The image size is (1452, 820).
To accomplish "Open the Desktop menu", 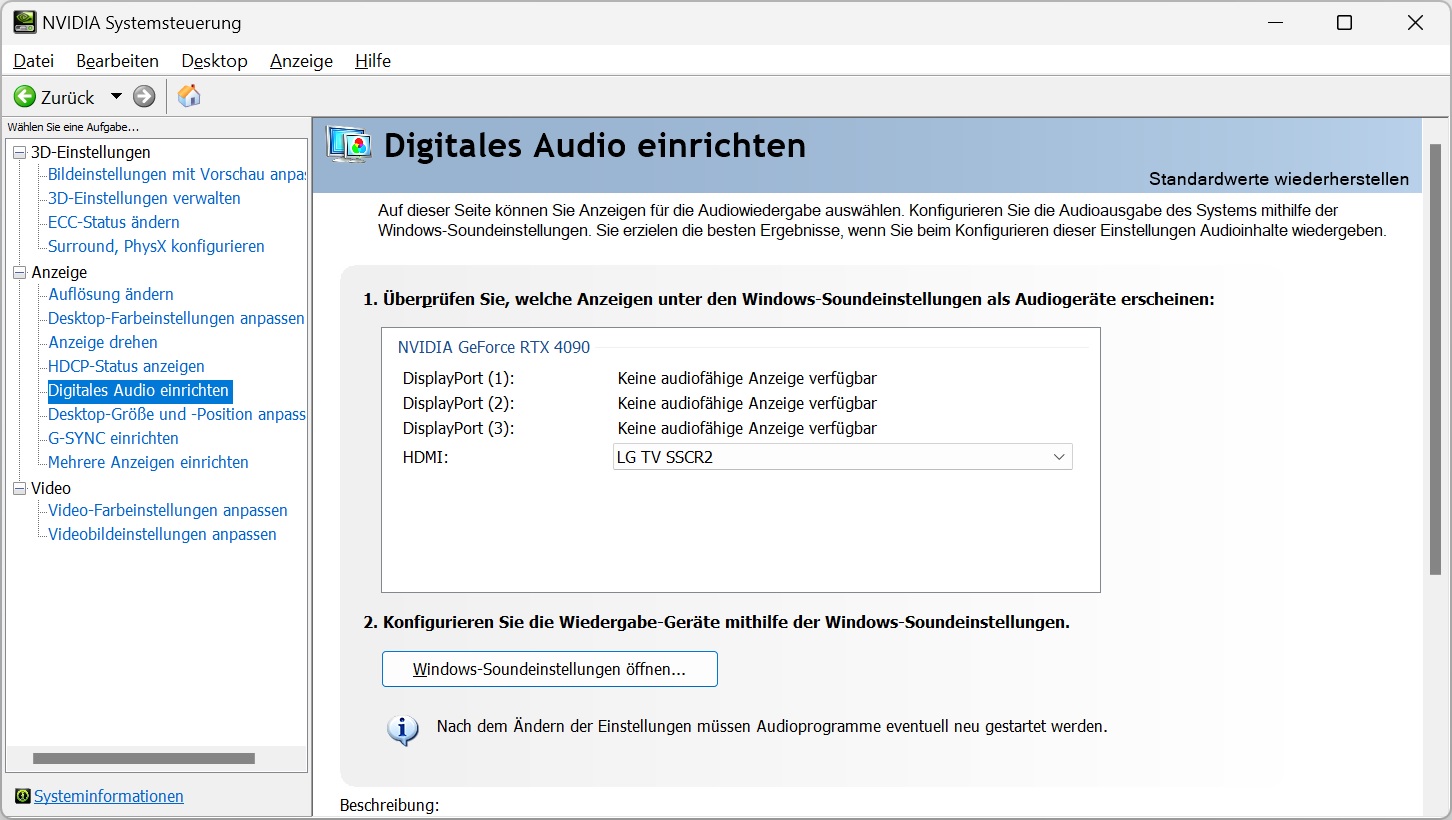I will [214, 61].
